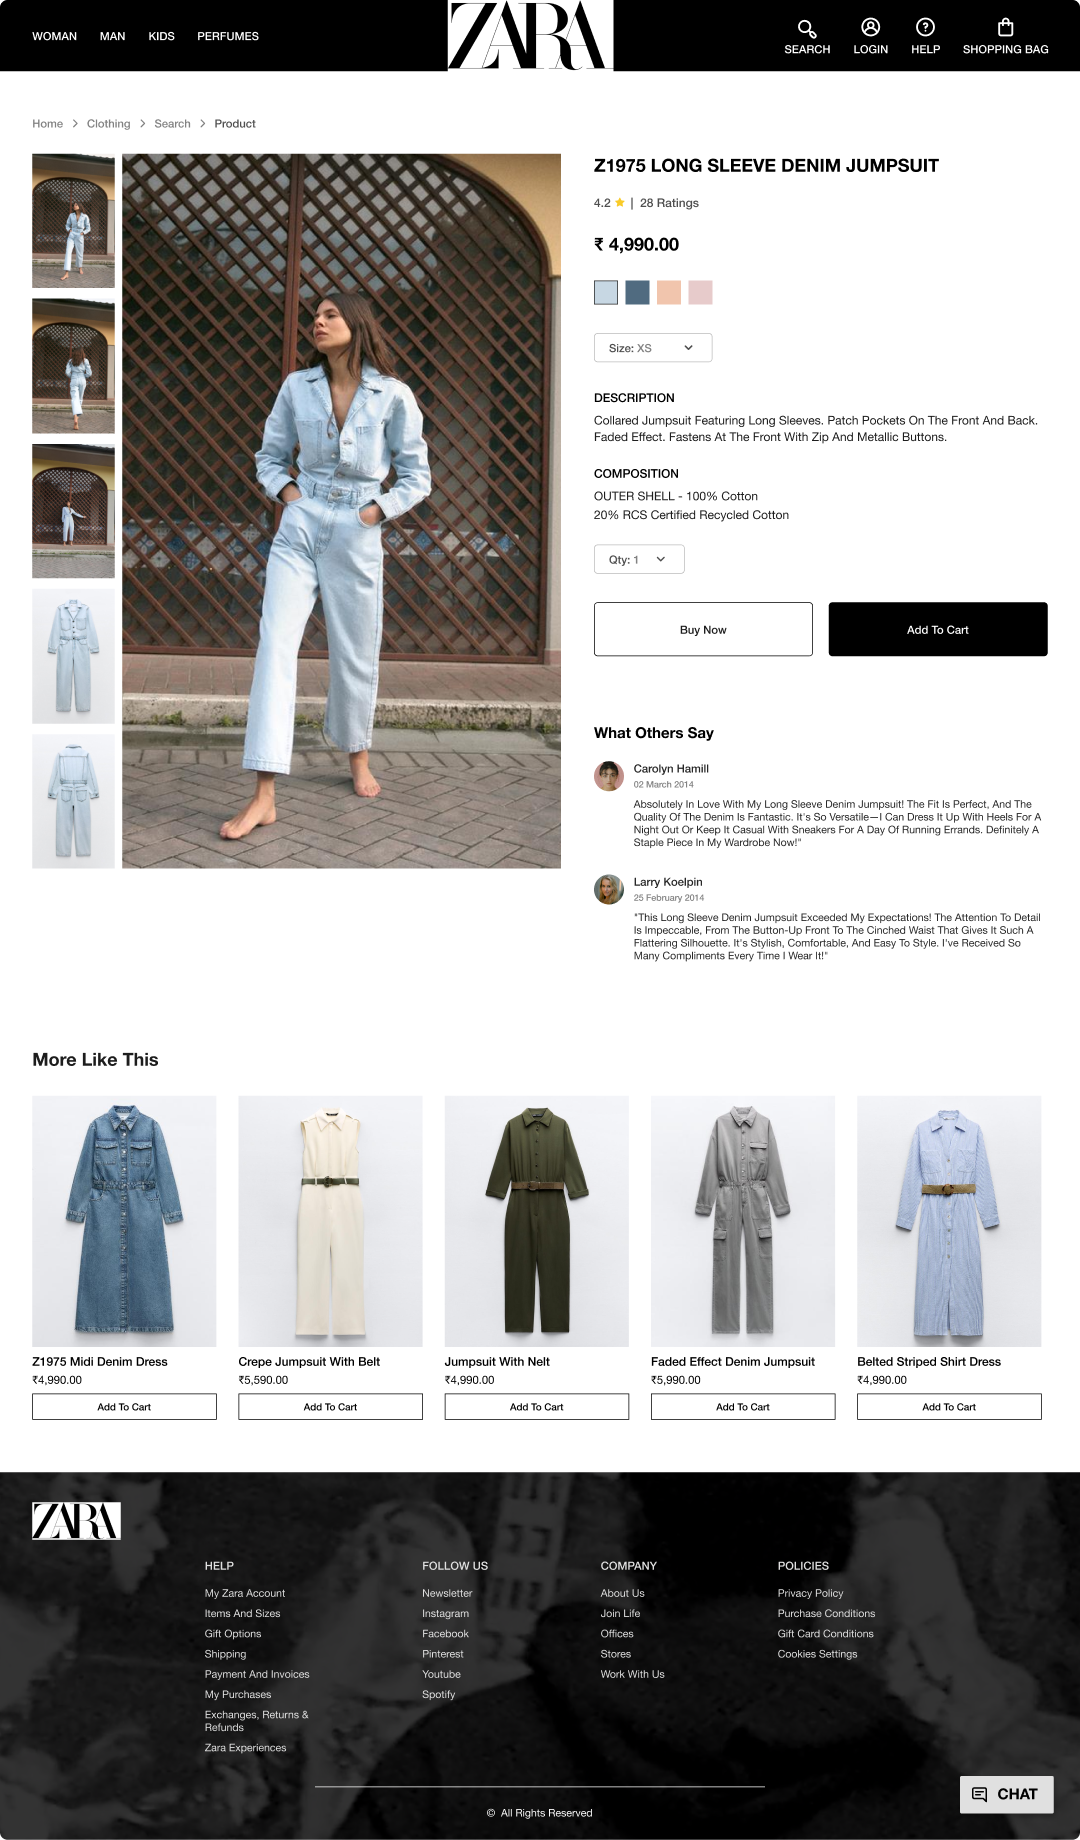Open the Perfumes menu

coord(228,36)
